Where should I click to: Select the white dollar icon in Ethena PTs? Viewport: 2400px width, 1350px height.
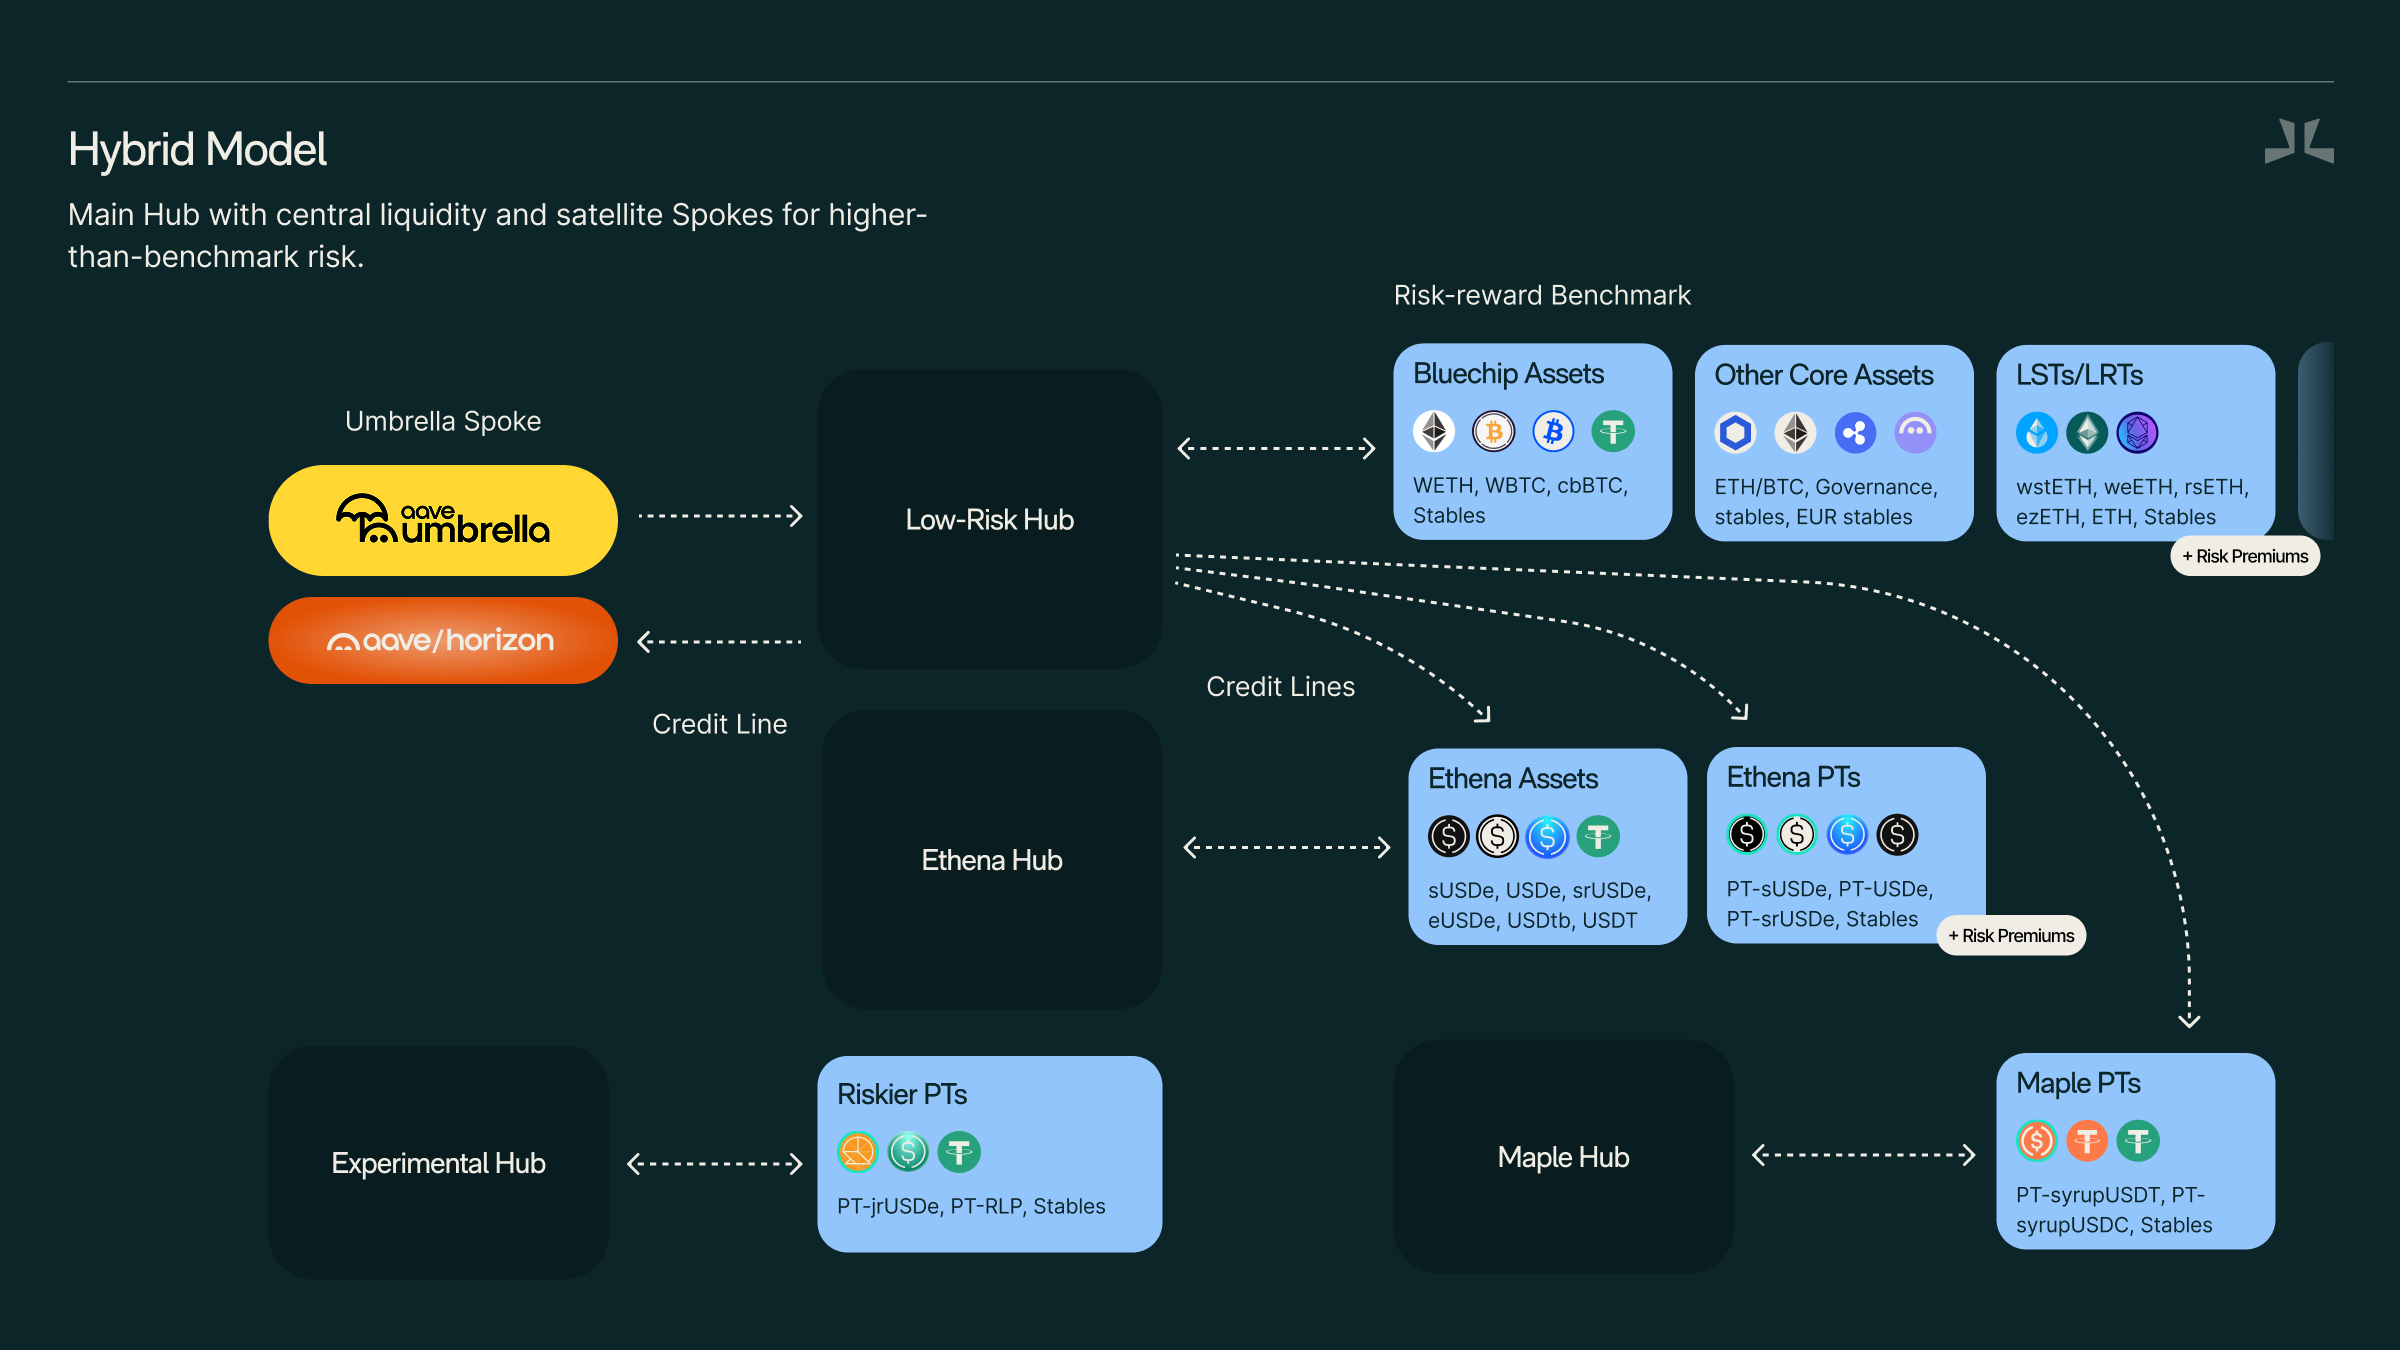pyautogui.click(x=1797, y=834)
